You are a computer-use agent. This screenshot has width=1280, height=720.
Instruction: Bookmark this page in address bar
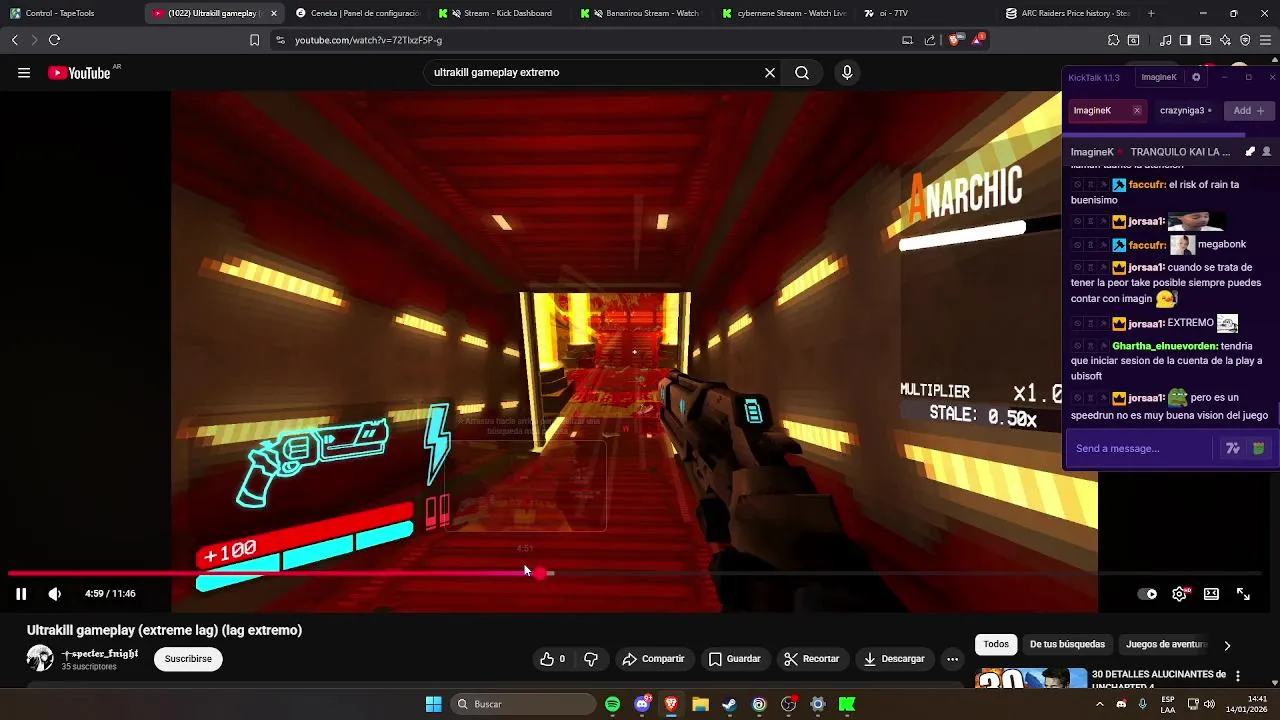[x=254, y=40]
